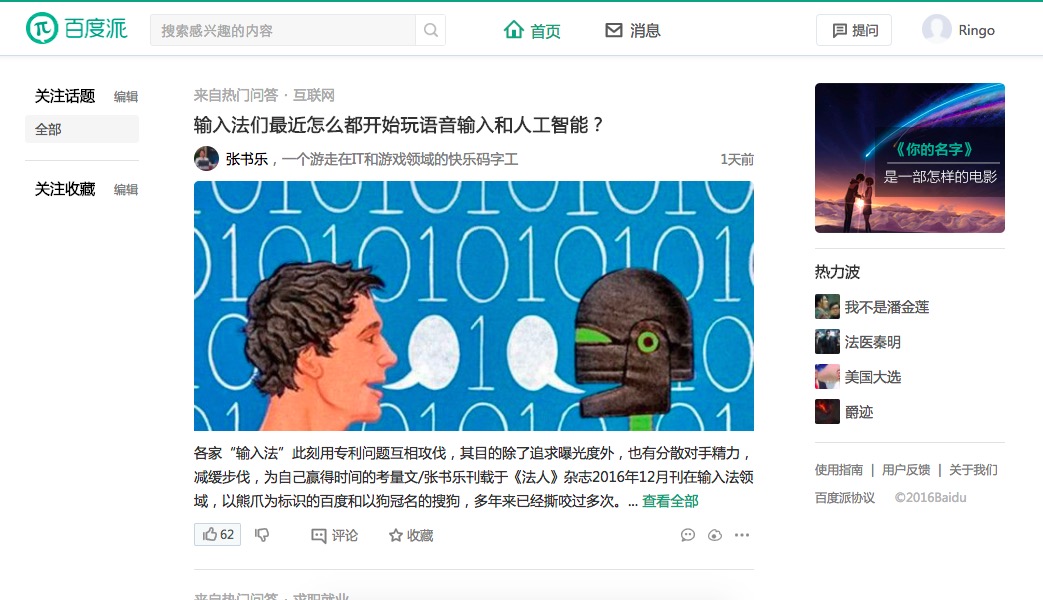
Task: Open the 《你的名字》 movie banner
Action: 909,158
